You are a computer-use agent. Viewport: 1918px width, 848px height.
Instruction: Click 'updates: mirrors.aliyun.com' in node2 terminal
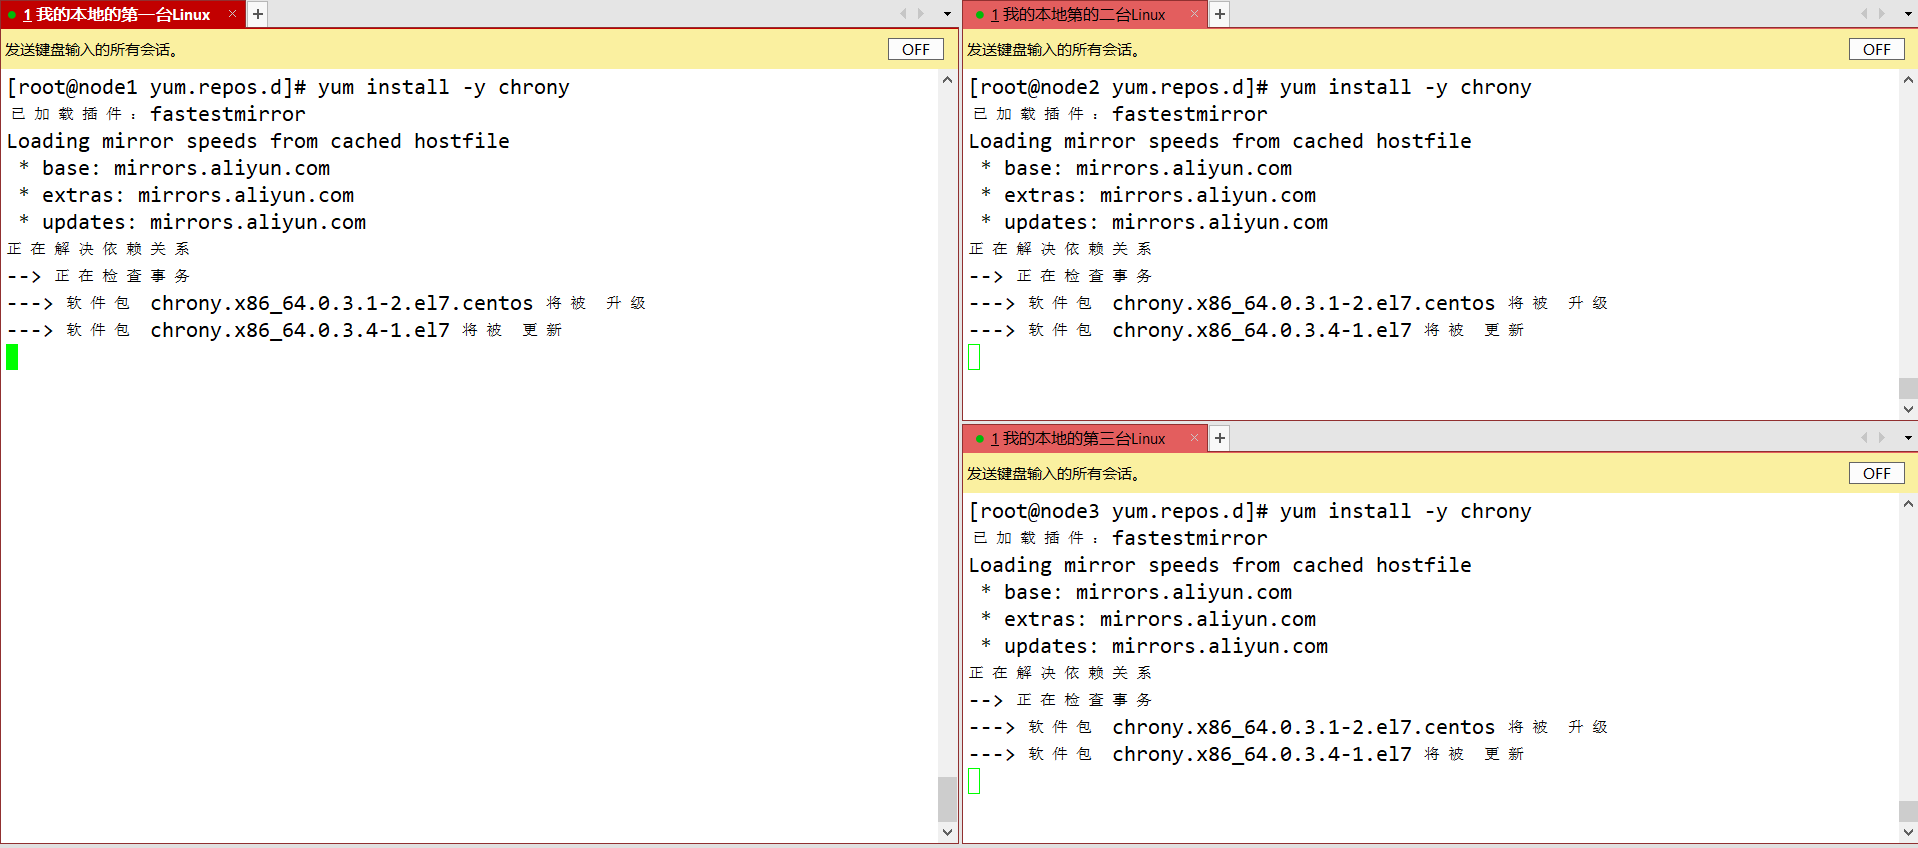tap(1166, 222)
